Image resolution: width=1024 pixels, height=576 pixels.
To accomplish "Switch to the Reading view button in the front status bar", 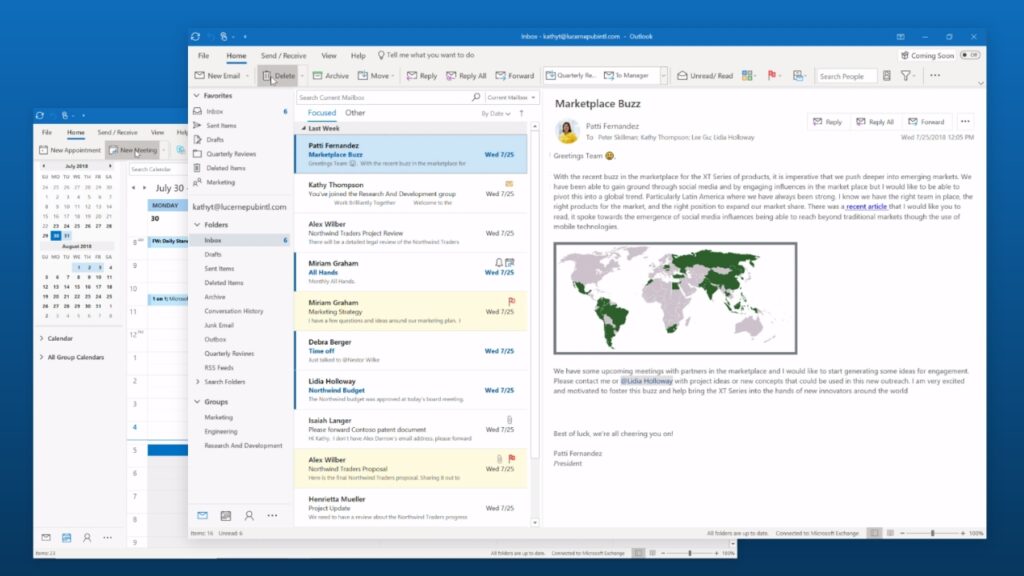I will [x=890, y=533].
